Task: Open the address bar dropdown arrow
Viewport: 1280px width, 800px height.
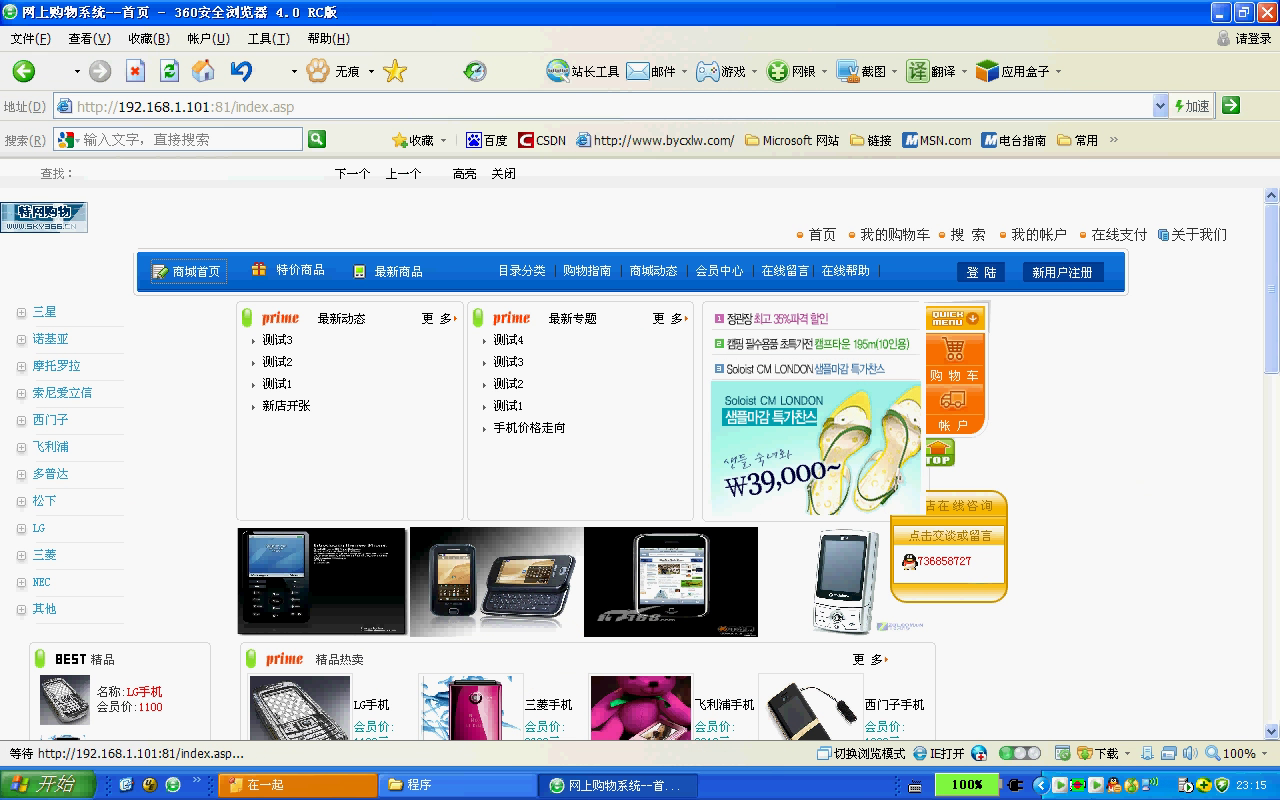Action: [x=1160, y=105]
